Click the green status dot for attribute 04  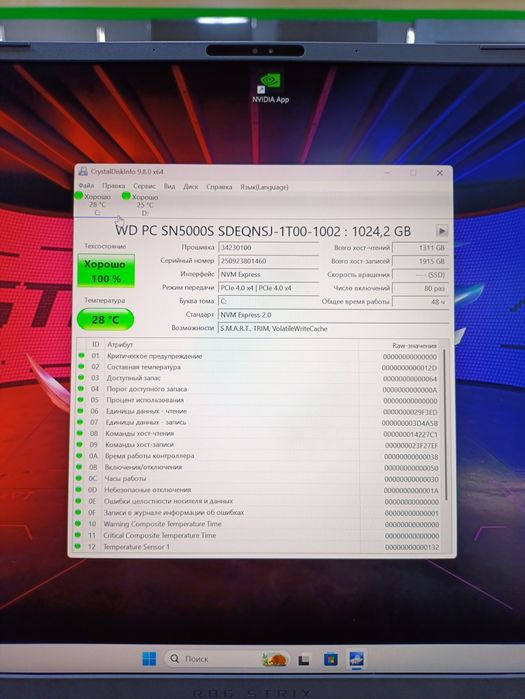[x=81, y=389]
